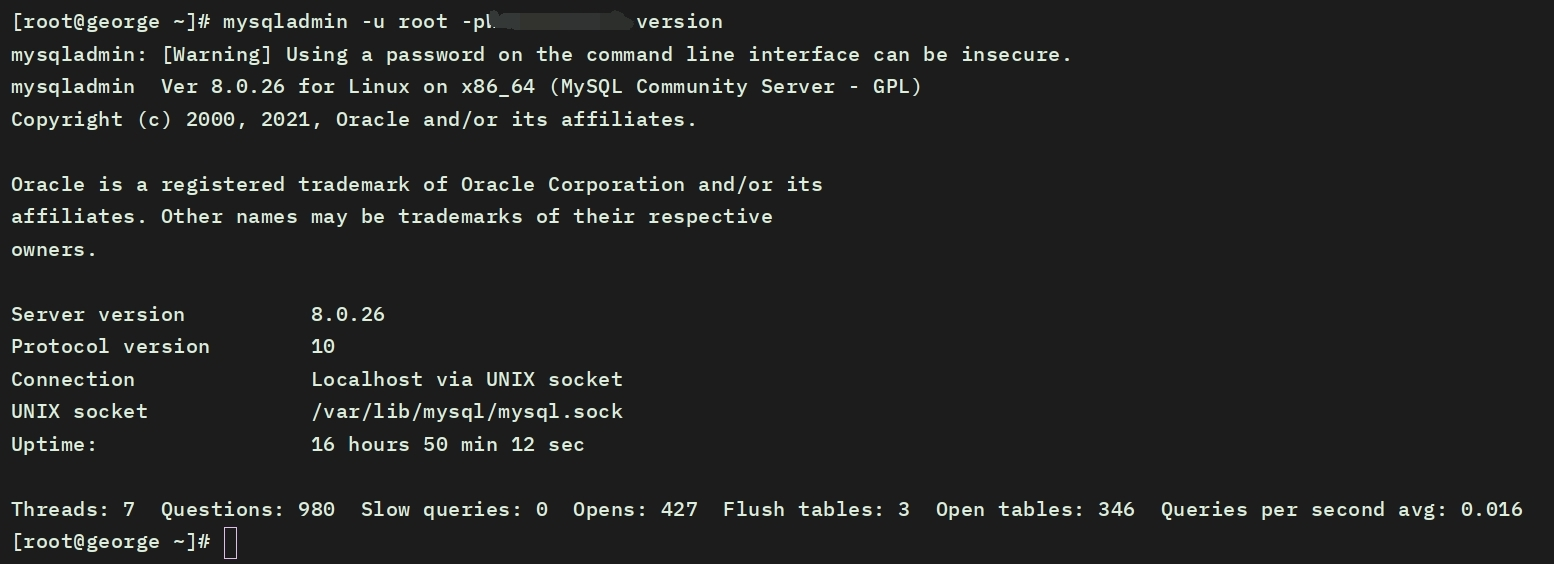Click the mysqladmin command in the first line
The width and height of the screenshot is (1554, 564).
284,22
